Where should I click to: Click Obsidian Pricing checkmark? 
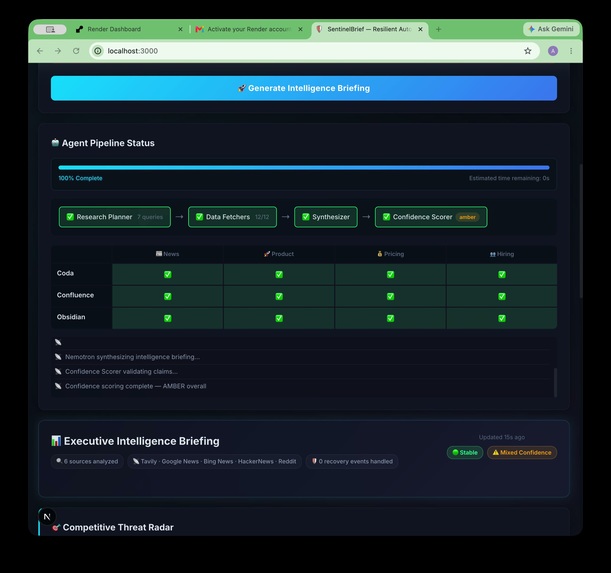pos(390,318)
